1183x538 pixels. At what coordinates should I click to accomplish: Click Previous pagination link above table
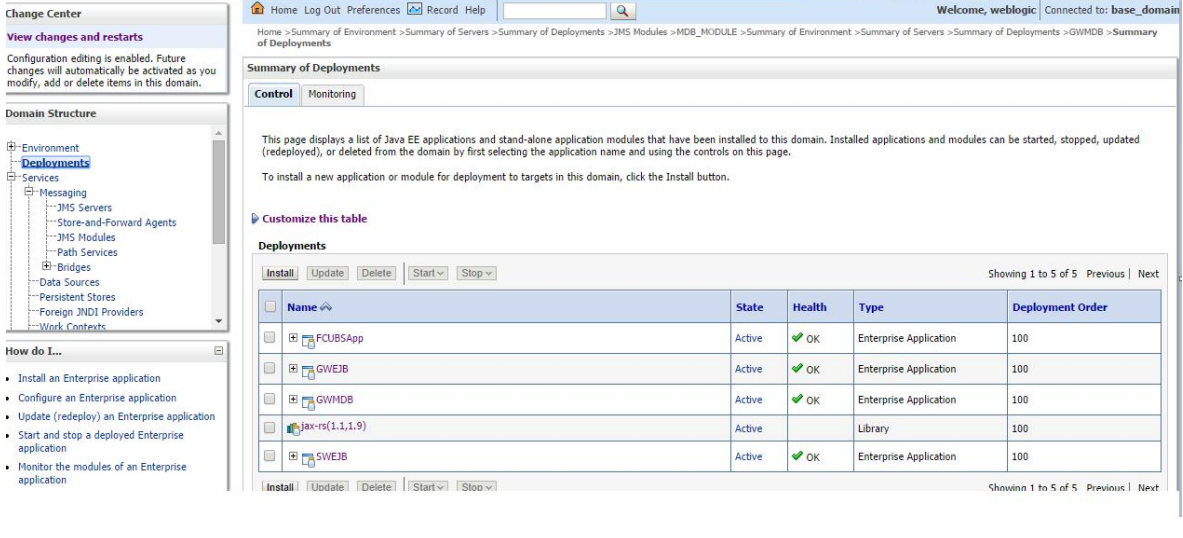point(1105,274)
